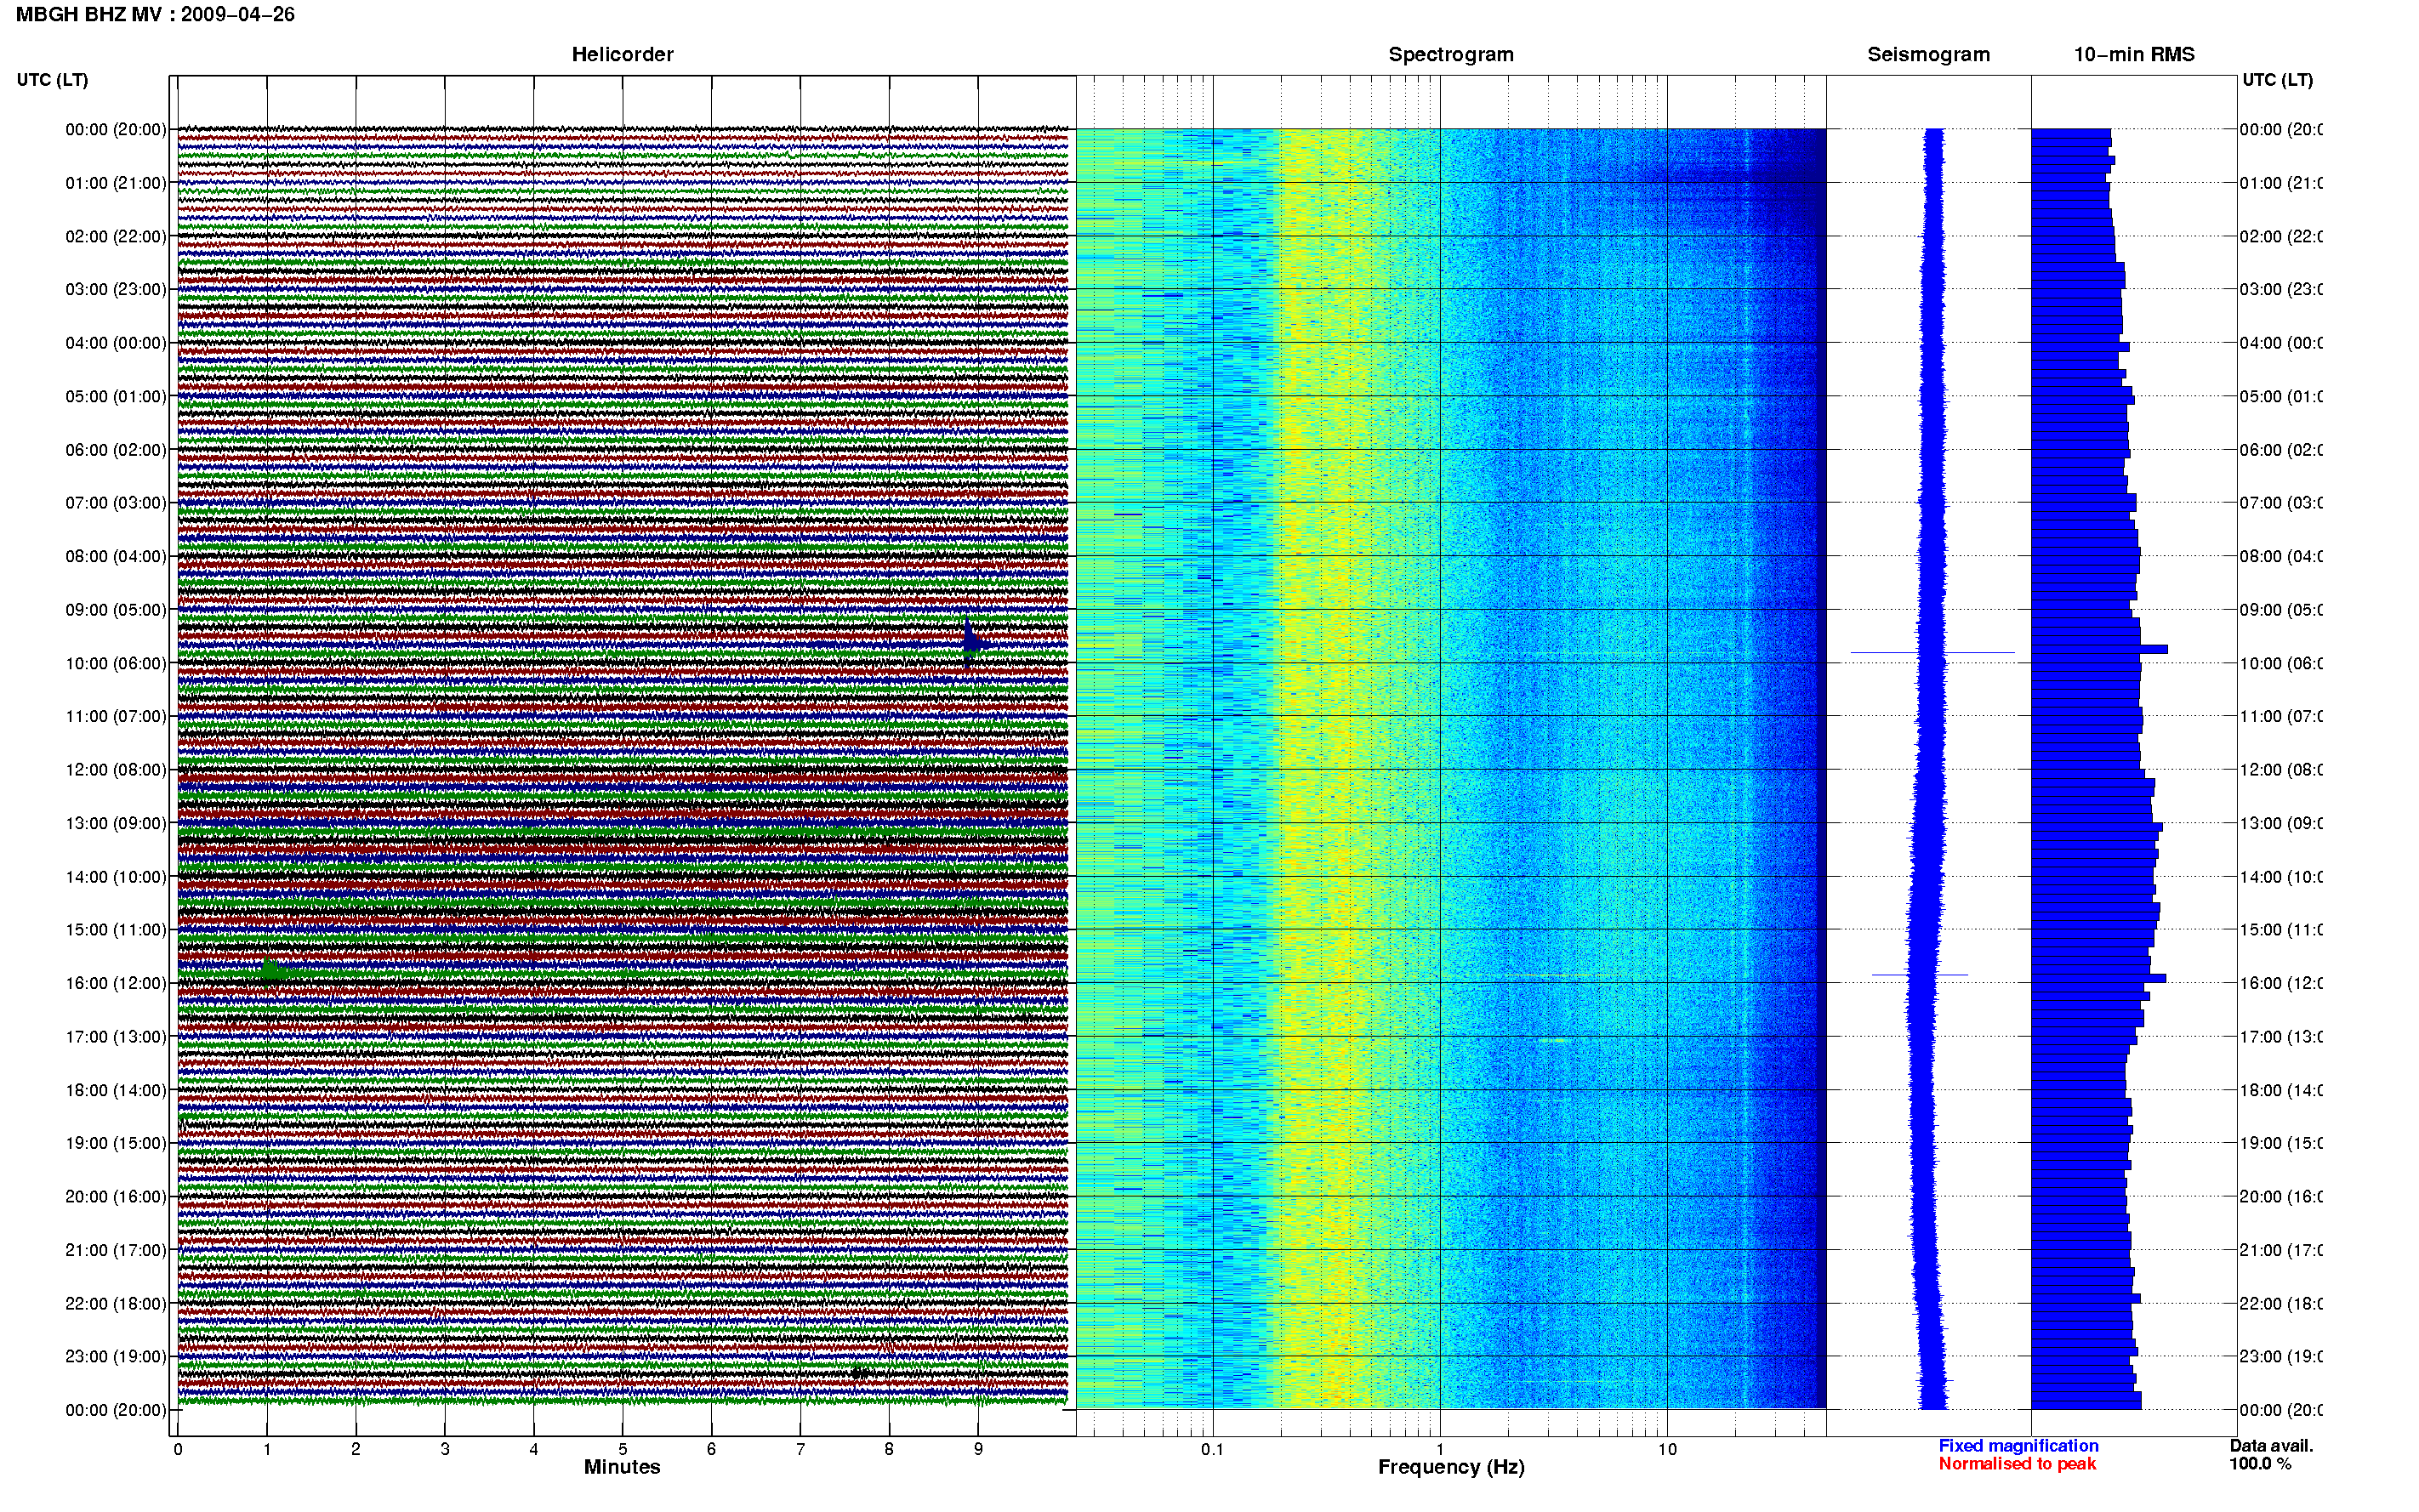2419x1512 pixels.
Task: Click the left 15:00 (11:00) time label
Action: tap(116, 929)
